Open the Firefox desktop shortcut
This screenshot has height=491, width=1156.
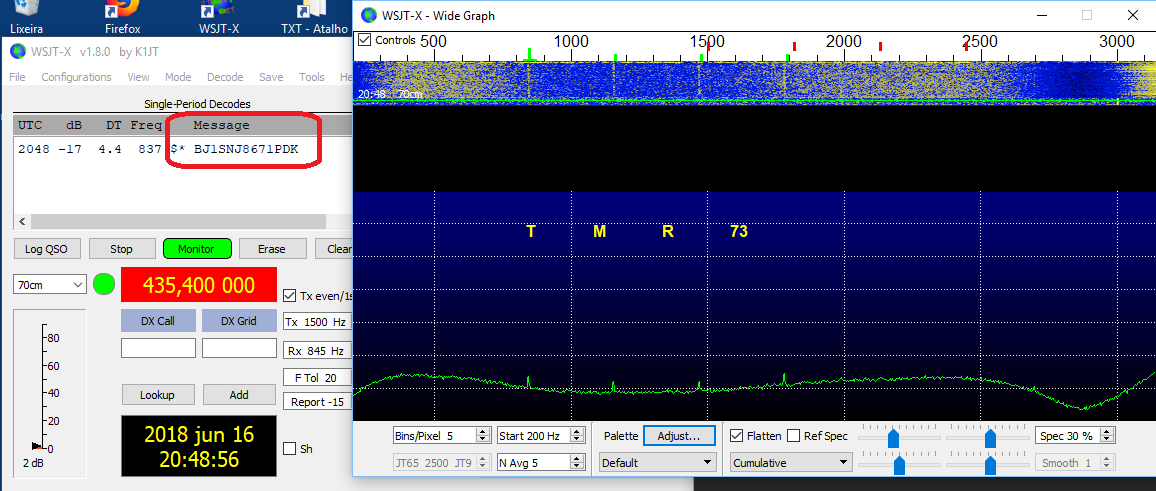(x=122, y=12)
